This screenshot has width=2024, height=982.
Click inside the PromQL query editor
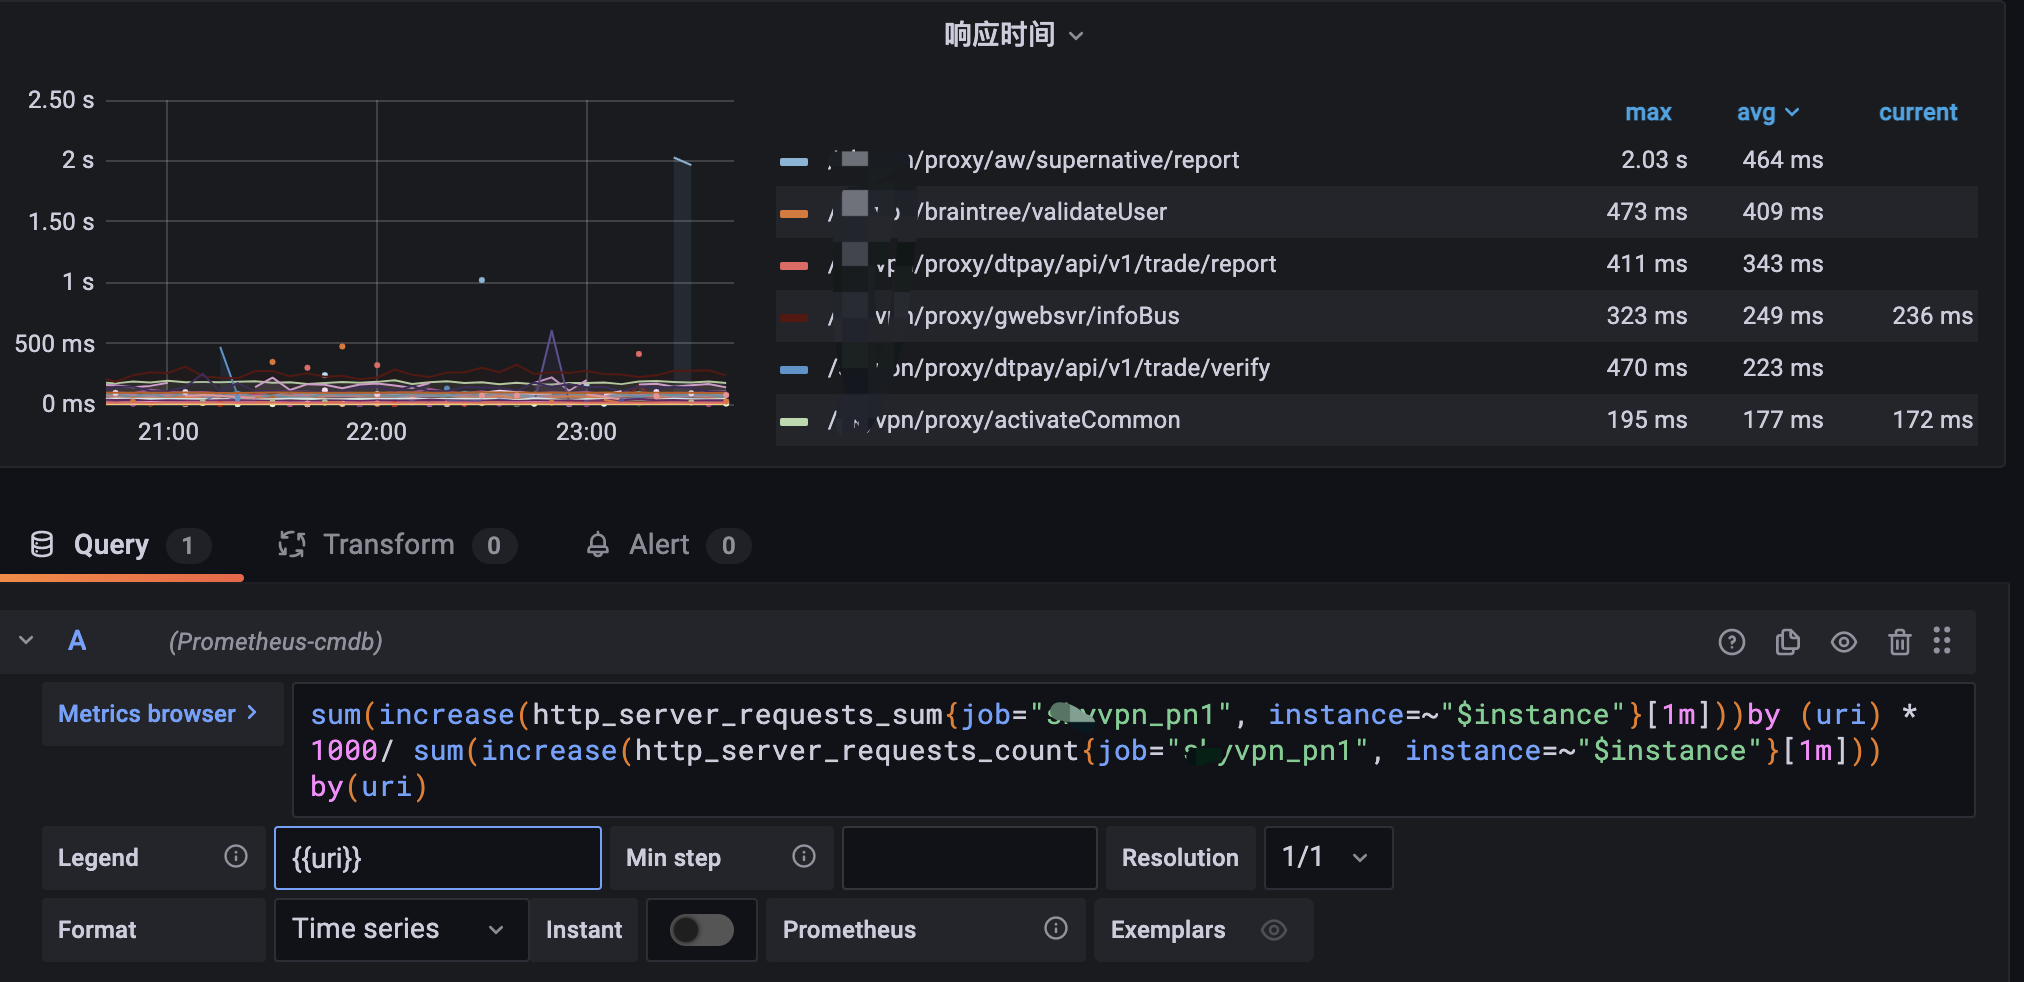1133,750
